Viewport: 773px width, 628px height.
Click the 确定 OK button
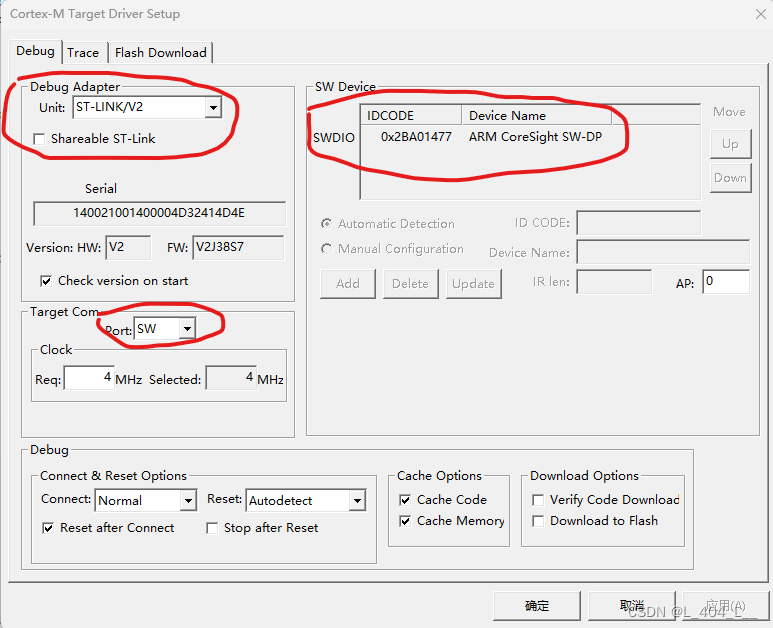tap(537, 606)
